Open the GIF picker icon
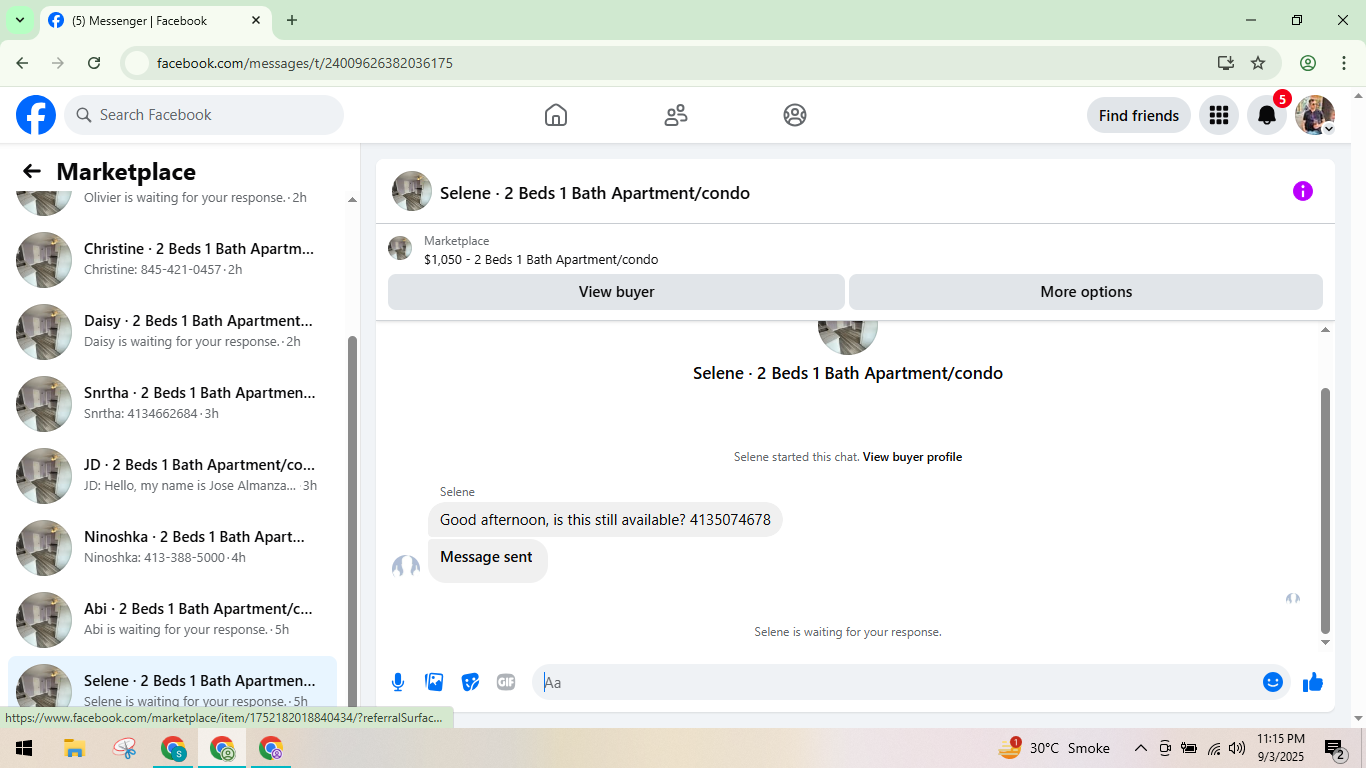 point(506,682)
